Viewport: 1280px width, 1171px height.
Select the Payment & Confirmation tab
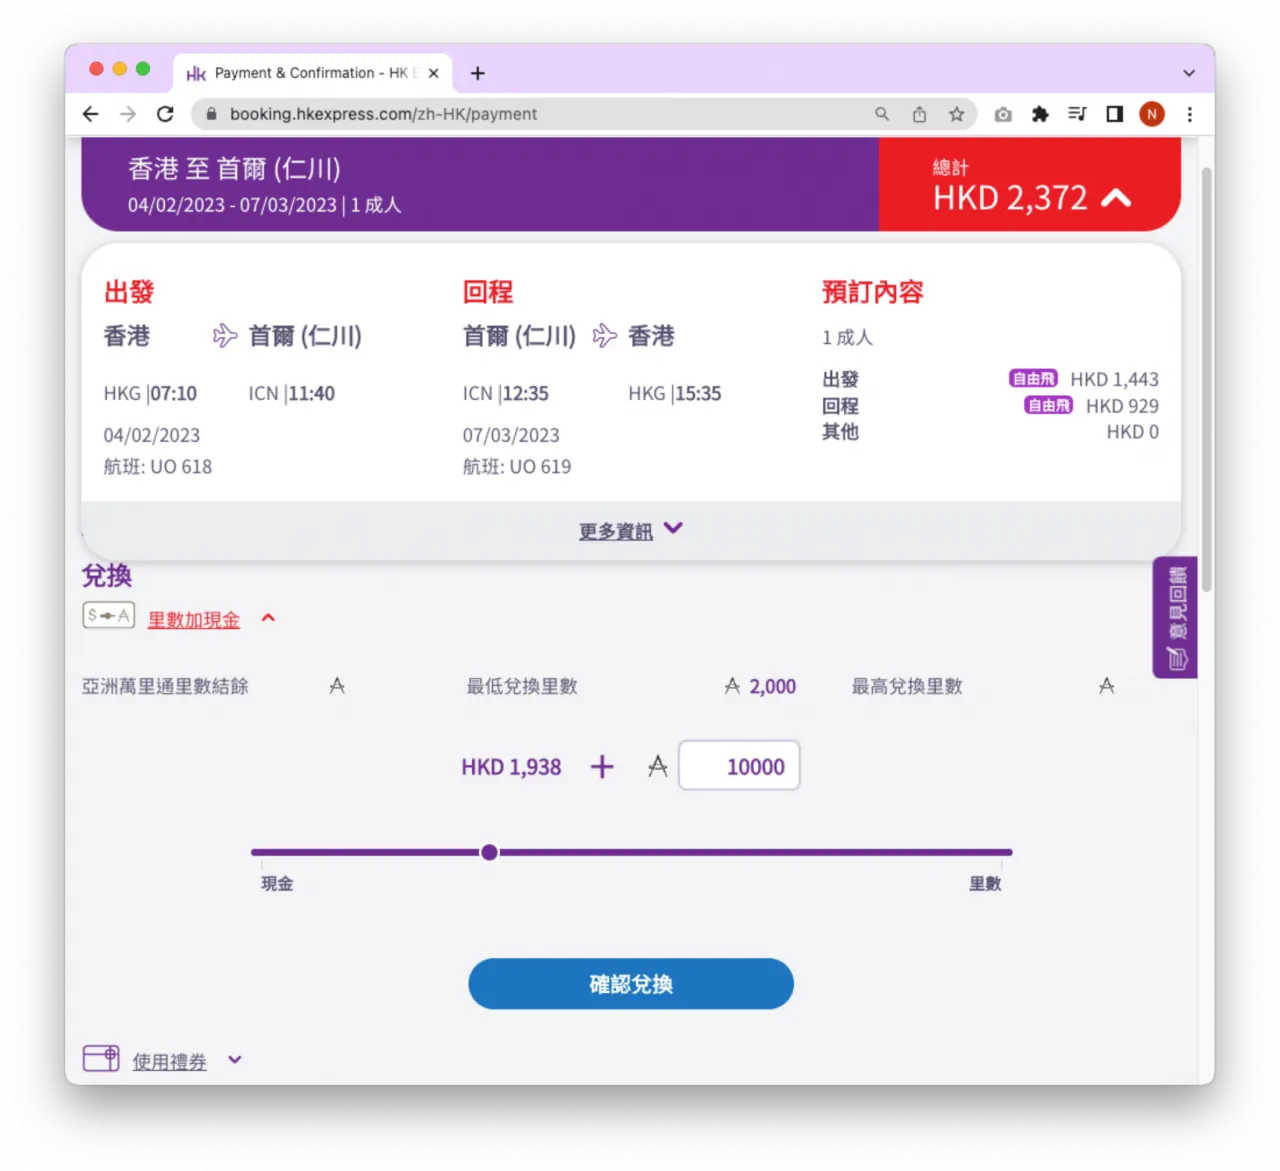[312, 73]
